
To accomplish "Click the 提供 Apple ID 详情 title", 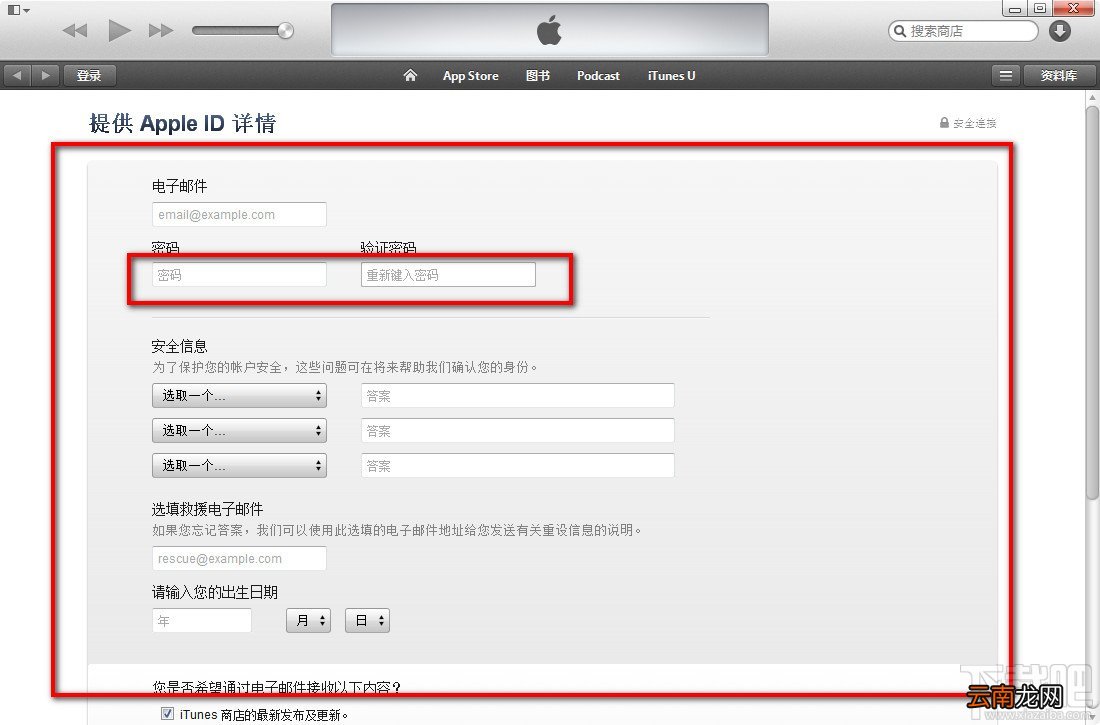I will (x=182, y=124).
